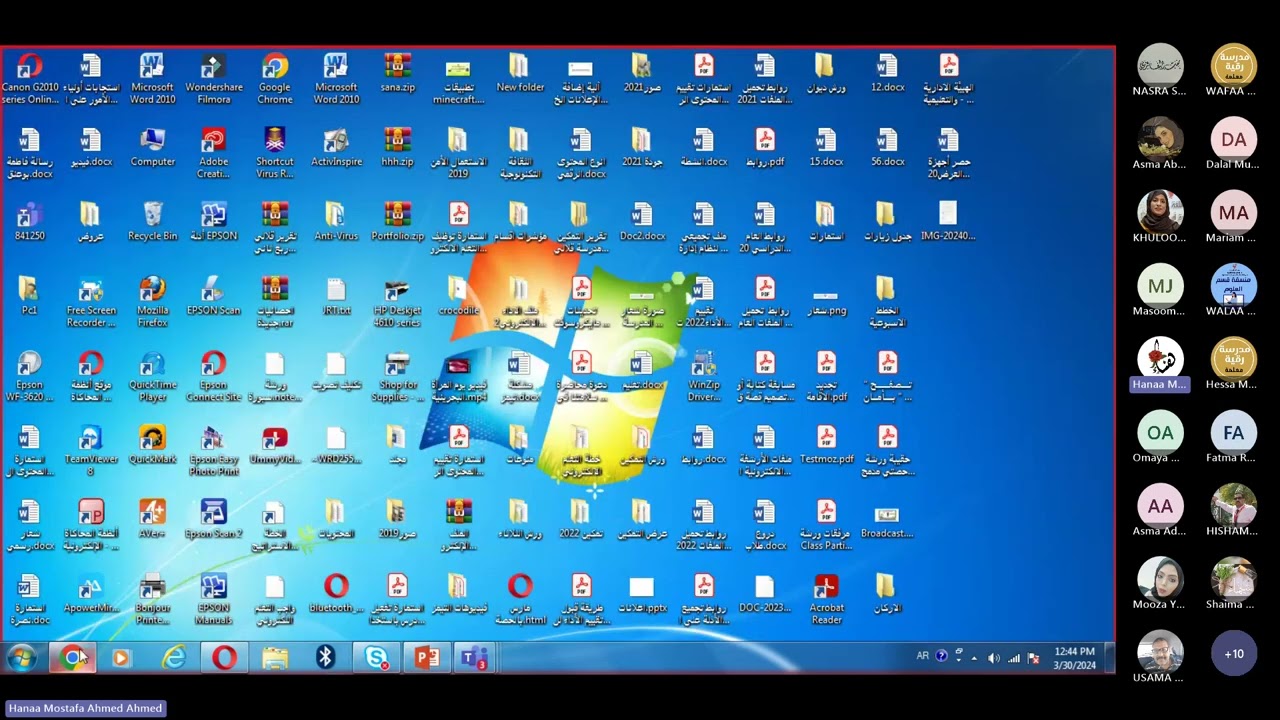
Task: Show the +10 more participants
Action: (x=1234, y=654)
